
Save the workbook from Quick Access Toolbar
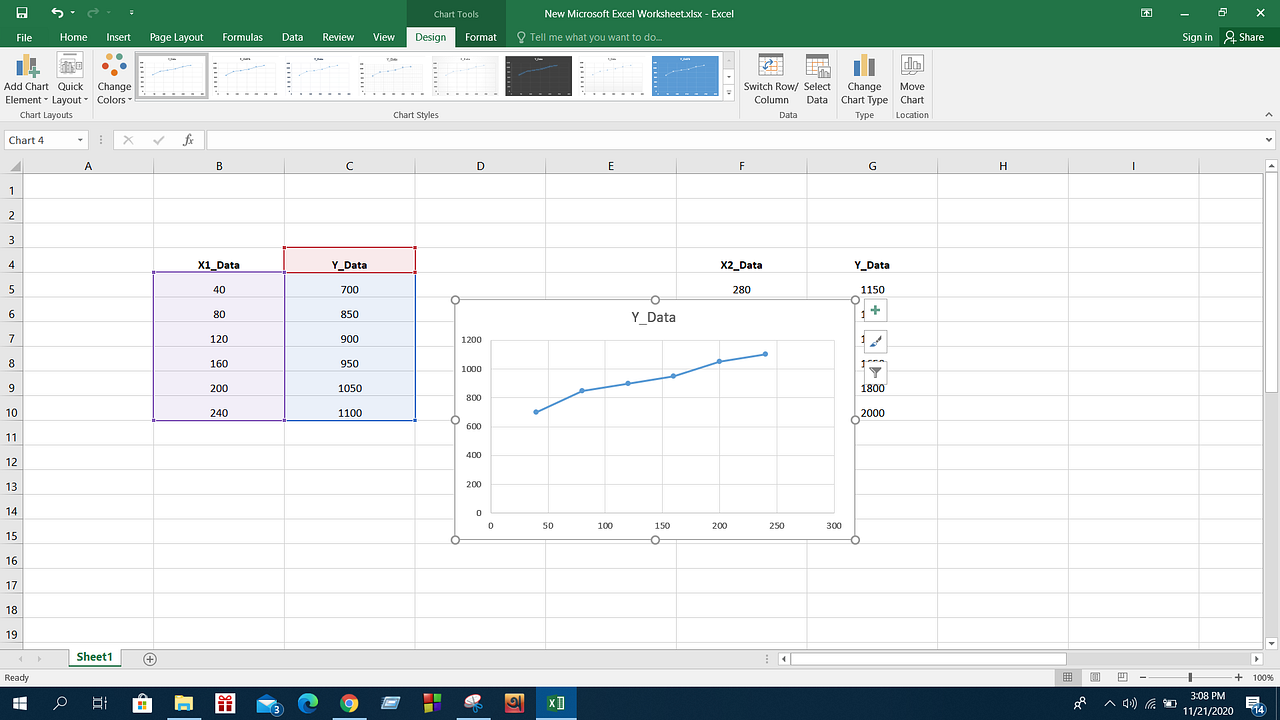point(22,13)
